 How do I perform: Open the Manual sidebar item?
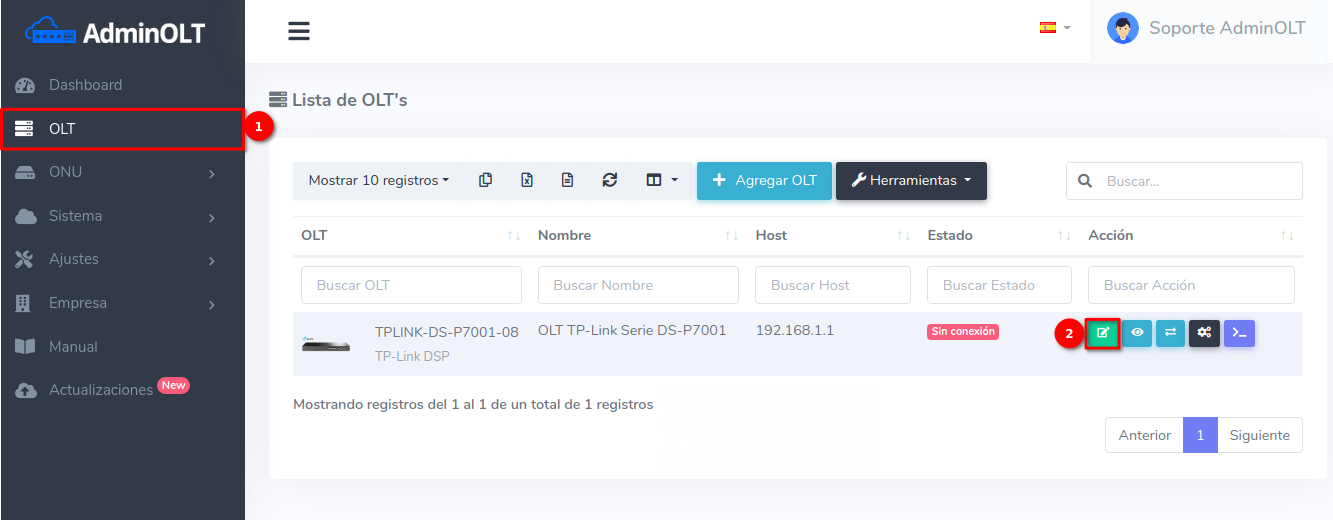click(73, 347)
